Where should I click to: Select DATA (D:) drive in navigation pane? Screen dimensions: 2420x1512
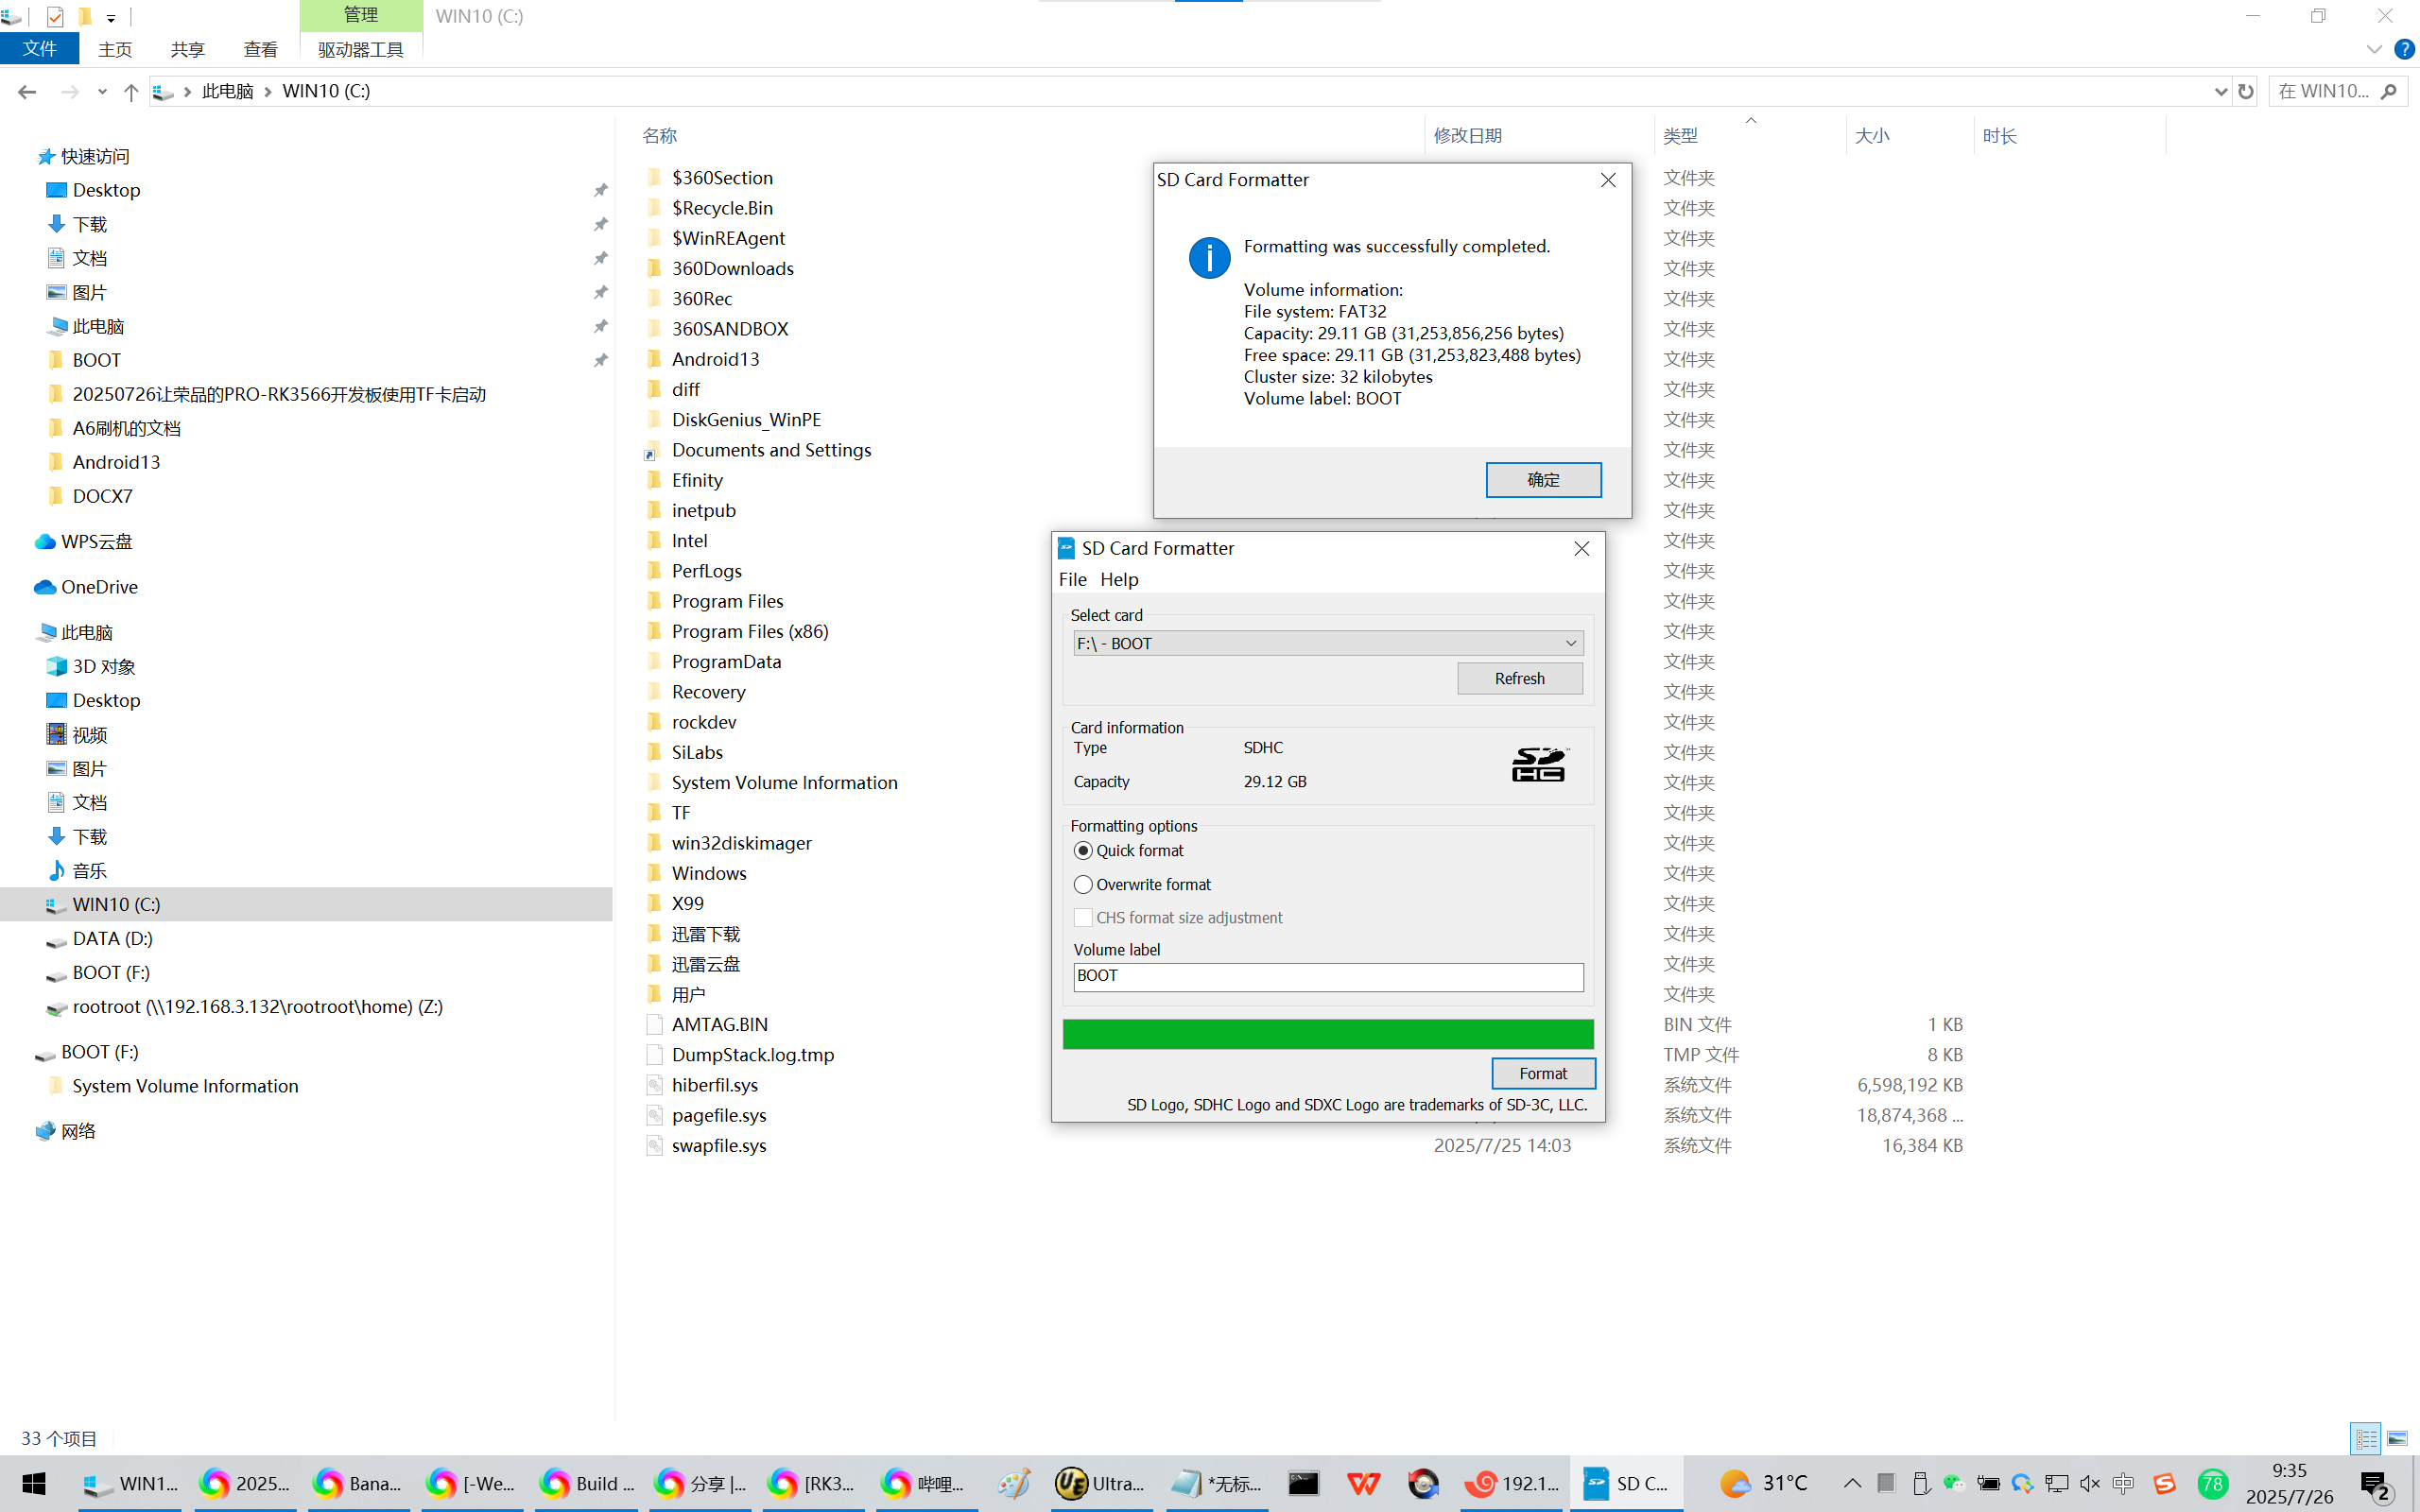click(112, 938)
